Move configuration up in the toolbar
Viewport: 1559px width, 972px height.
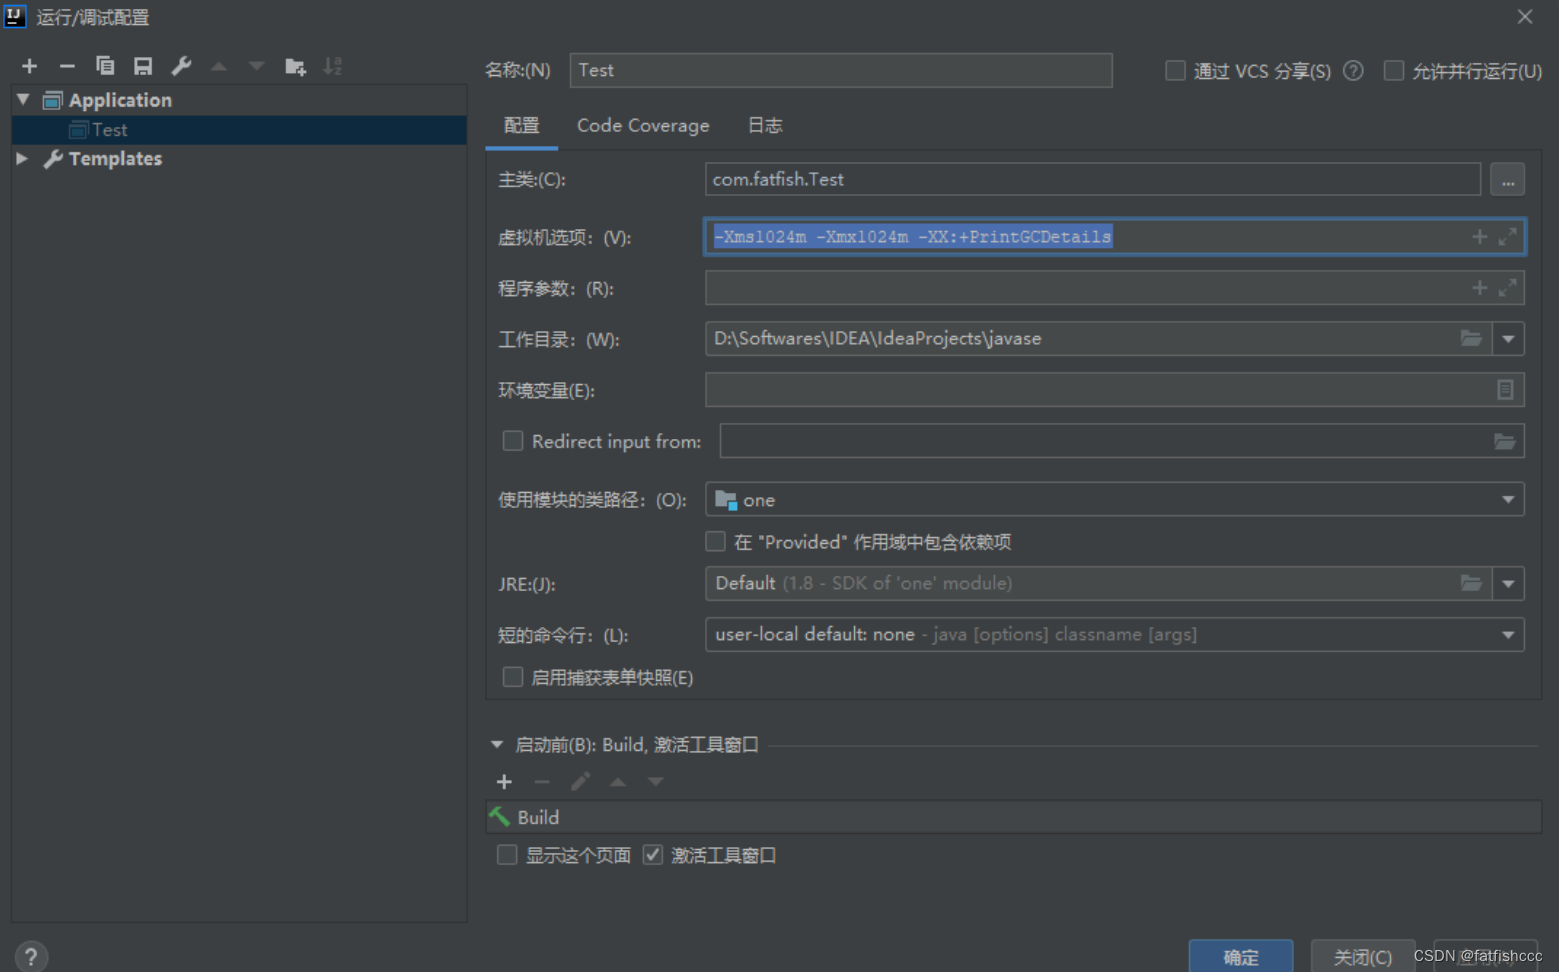(x=219, y=66)
